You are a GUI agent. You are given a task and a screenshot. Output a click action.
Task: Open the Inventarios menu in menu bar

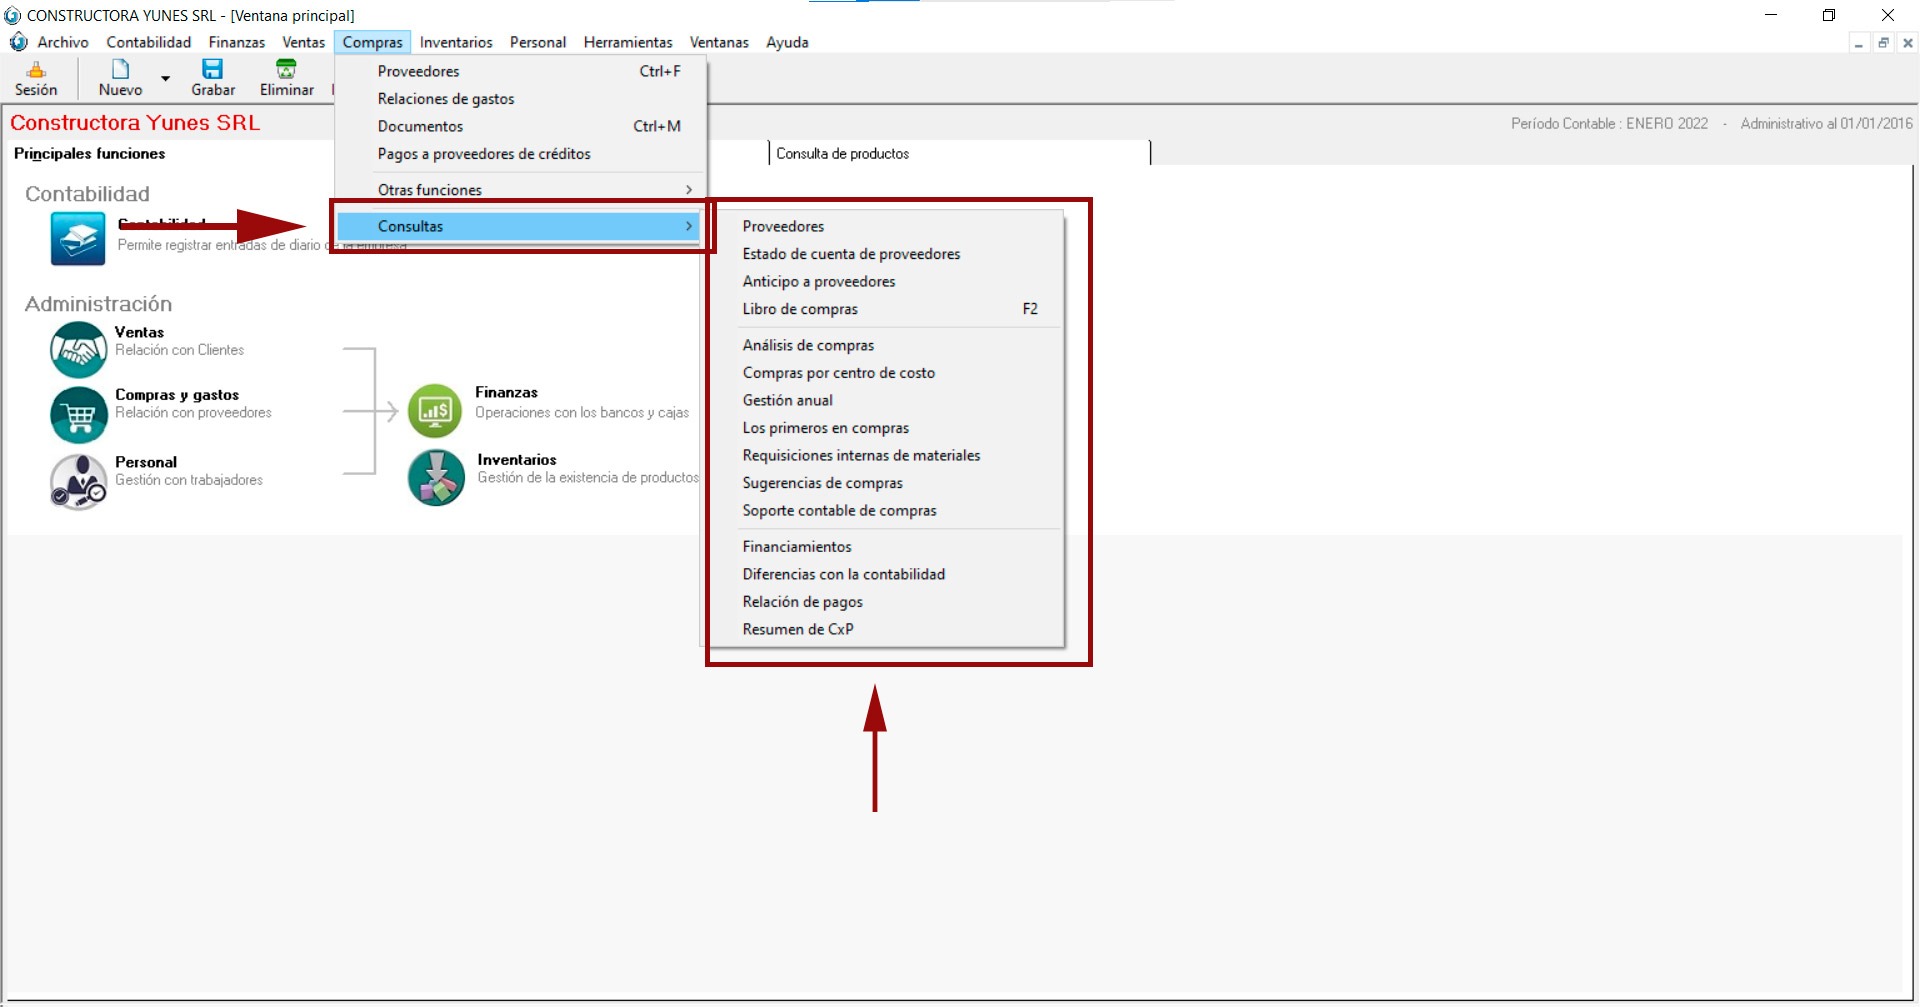456,42
